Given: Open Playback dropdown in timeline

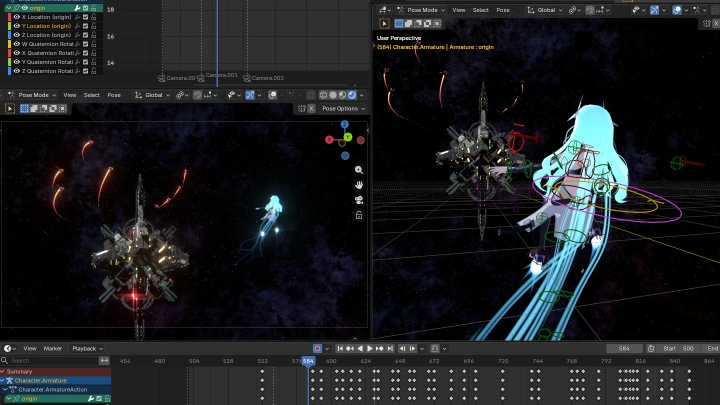Looking at the screenshot, I should tap(87, 349).
